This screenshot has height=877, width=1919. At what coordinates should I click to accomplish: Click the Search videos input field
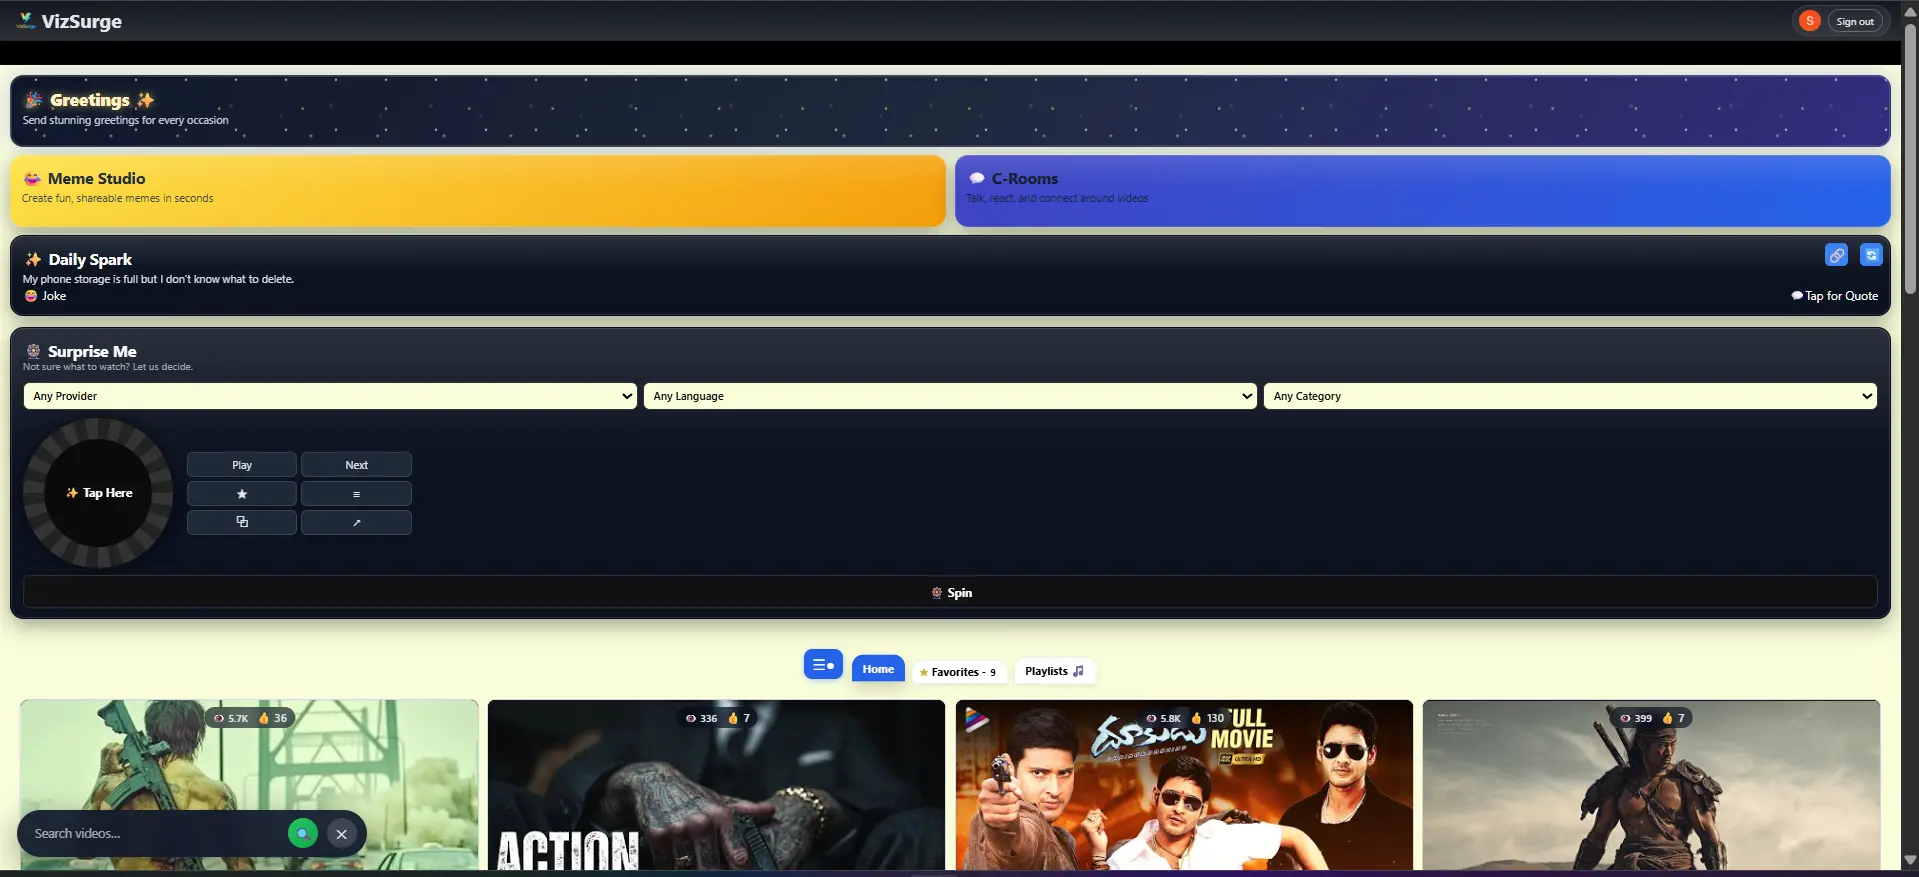click(x=155, y=833)
